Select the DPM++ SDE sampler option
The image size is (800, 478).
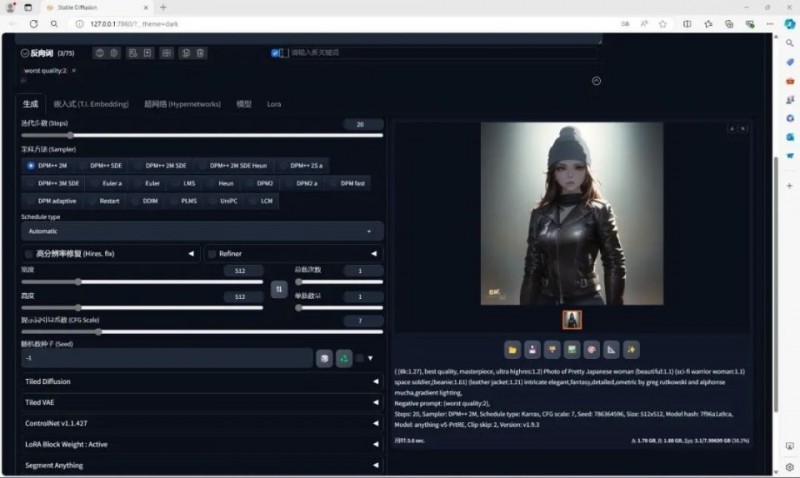click(x=105, y=165)
